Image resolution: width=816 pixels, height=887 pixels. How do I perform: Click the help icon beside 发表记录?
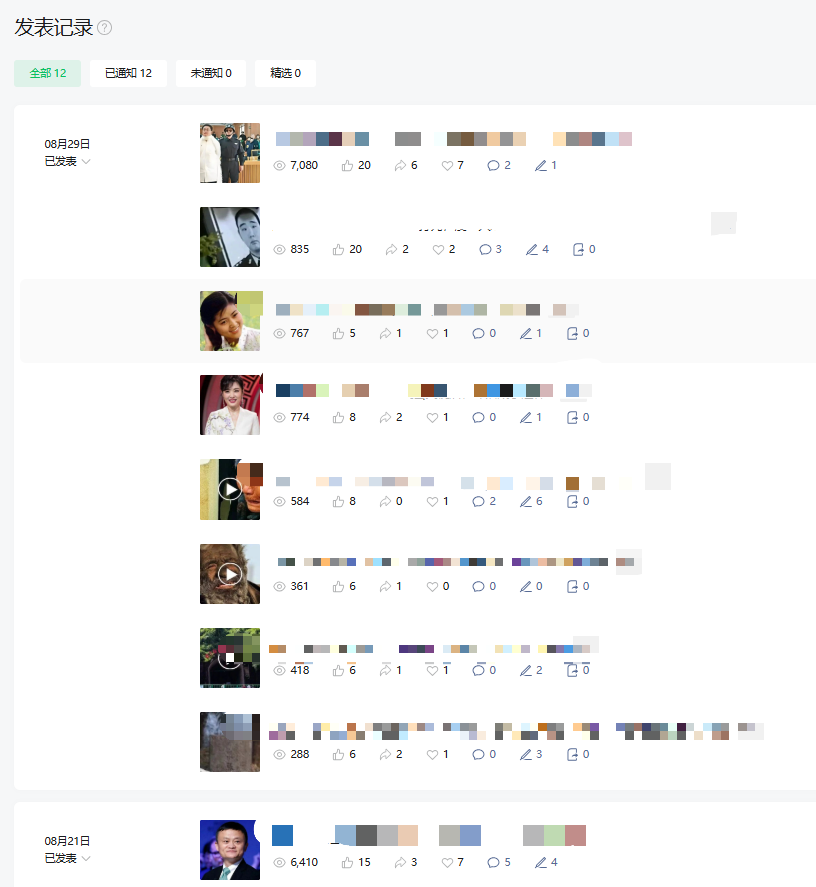pos(105,27)
